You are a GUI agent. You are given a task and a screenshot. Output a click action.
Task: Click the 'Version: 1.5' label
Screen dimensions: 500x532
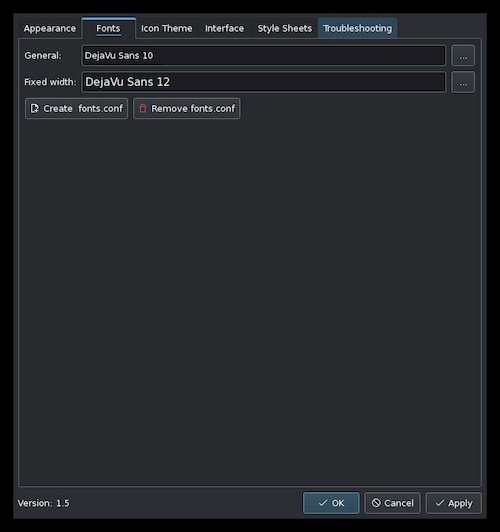click(43, 503)
